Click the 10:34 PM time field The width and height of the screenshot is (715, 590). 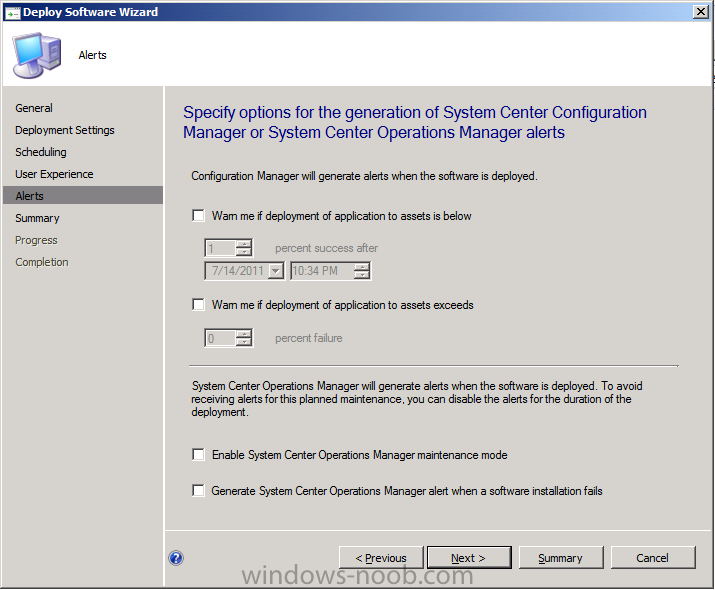point(322,271)
